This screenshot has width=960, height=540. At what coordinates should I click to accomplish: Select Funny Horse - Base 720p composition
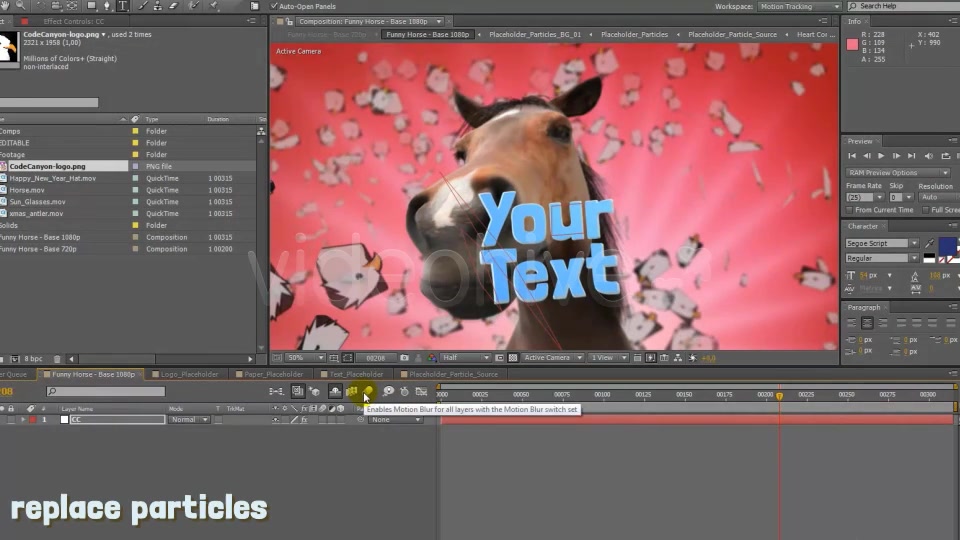click(40, 249)
